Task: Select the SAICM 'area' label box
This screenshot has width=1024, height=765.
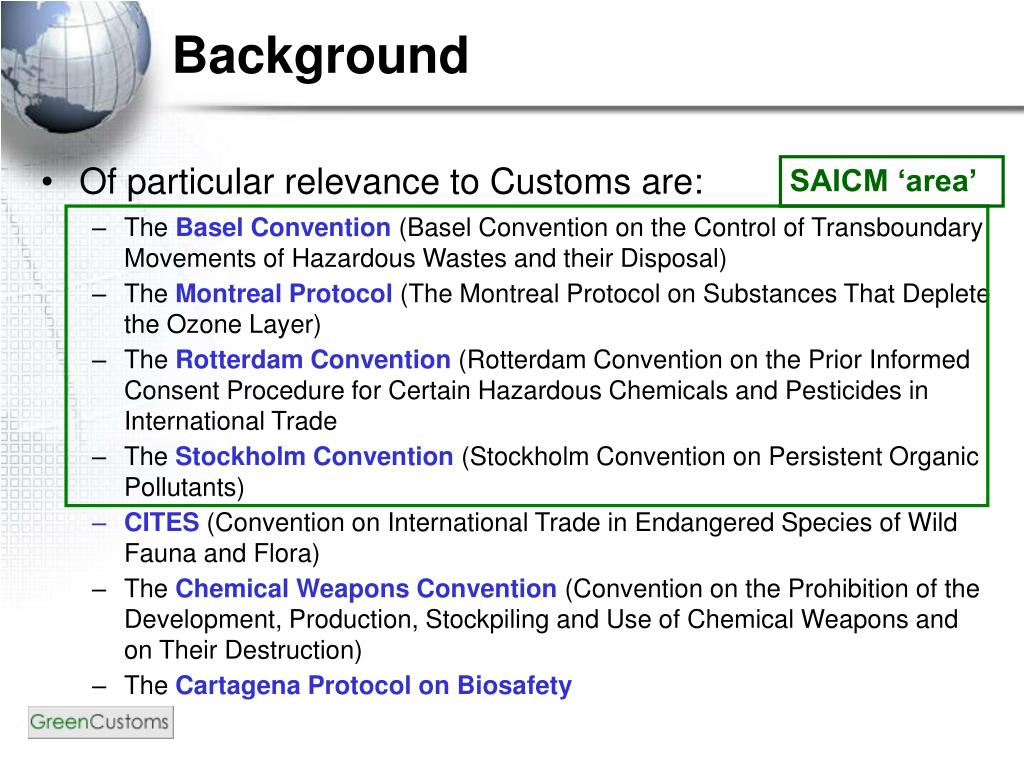Action: (891, 181)
